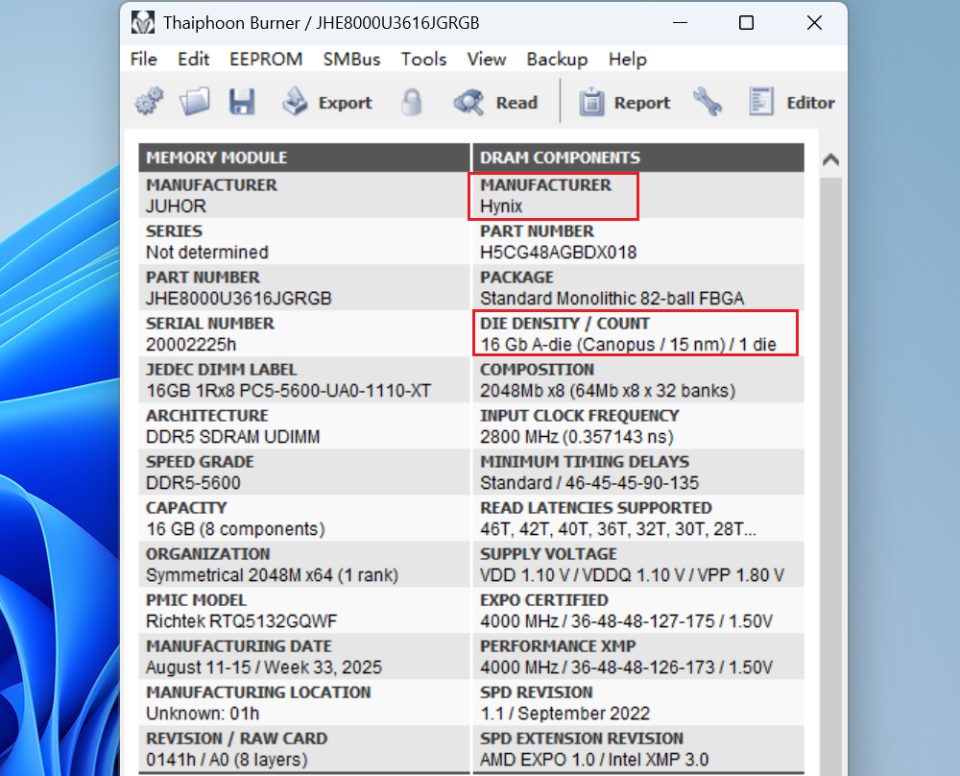Click the DDR5-5600 speed grade value

[193, 483]
